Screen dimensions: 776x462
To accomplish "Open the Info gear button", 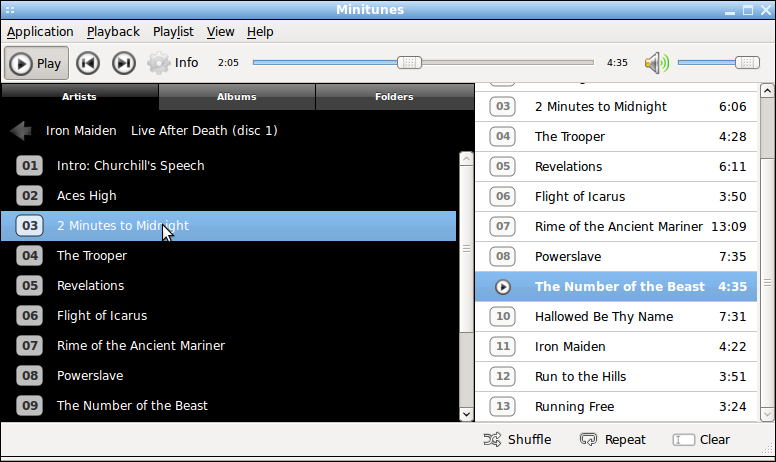I will (173, 63).
